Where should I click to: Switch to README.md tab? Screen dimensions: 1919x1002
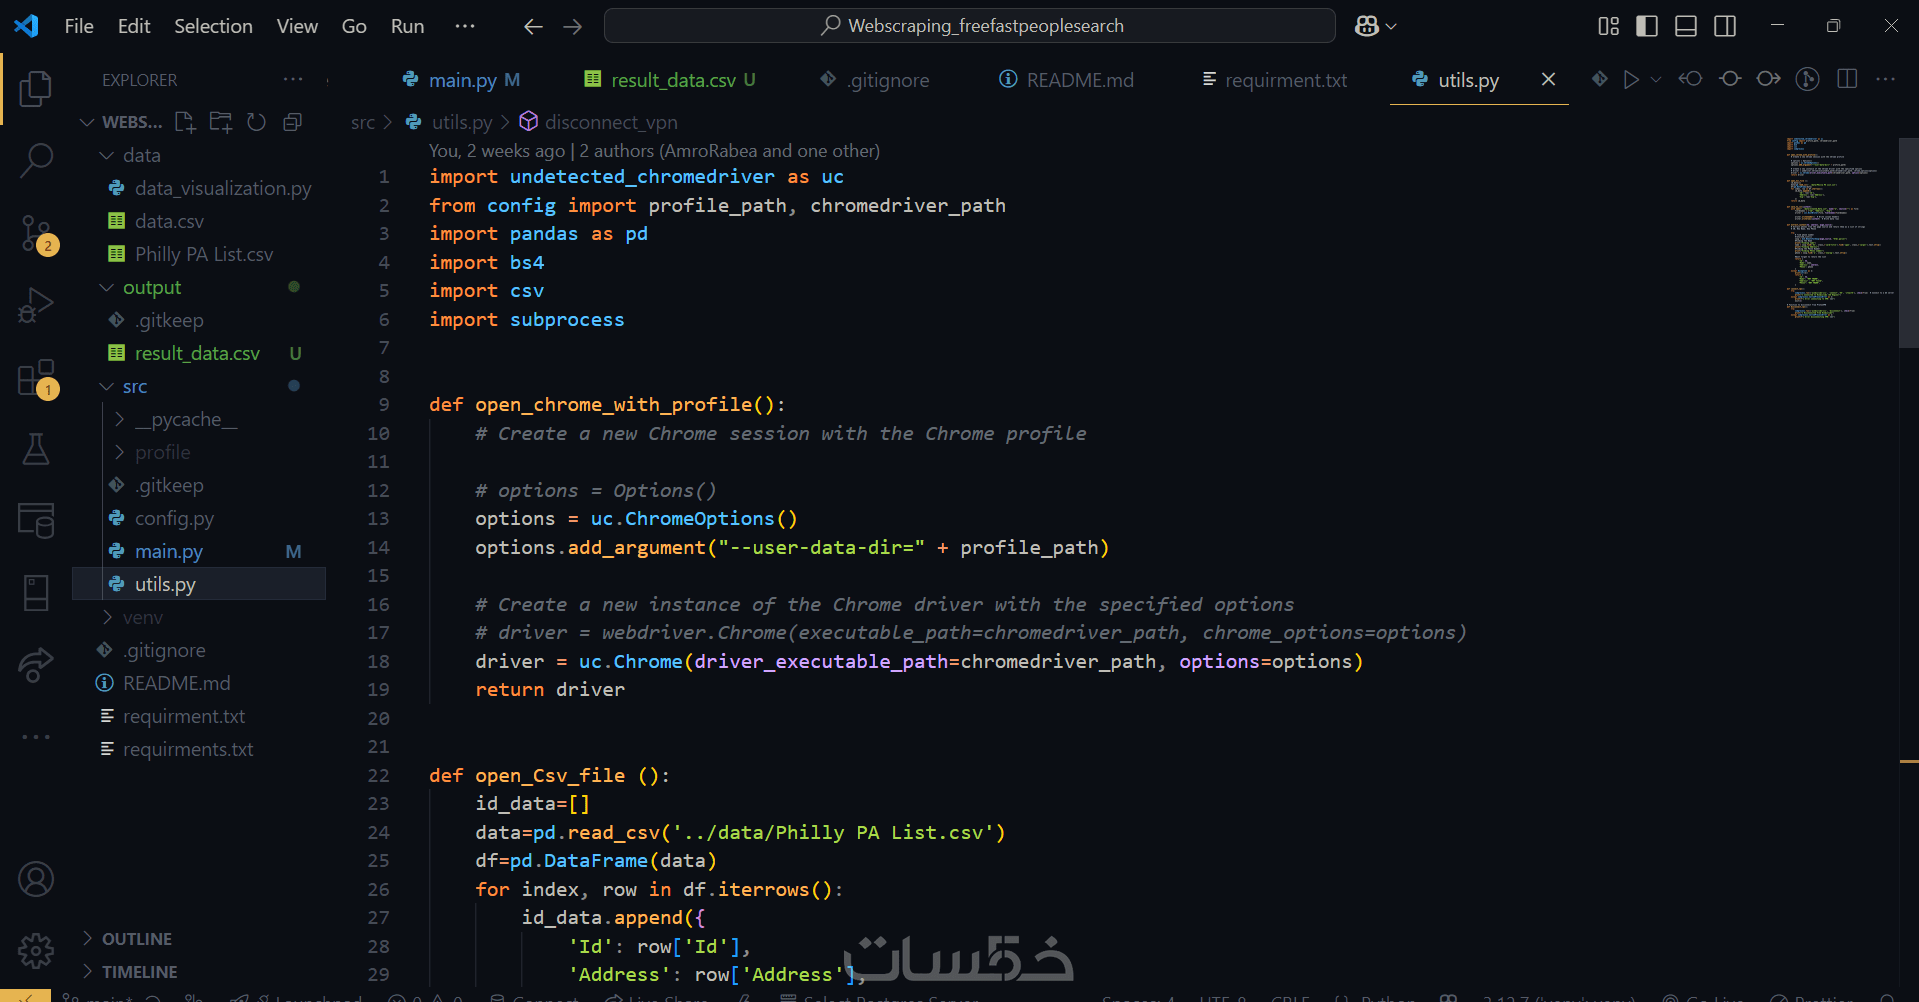1067,80
